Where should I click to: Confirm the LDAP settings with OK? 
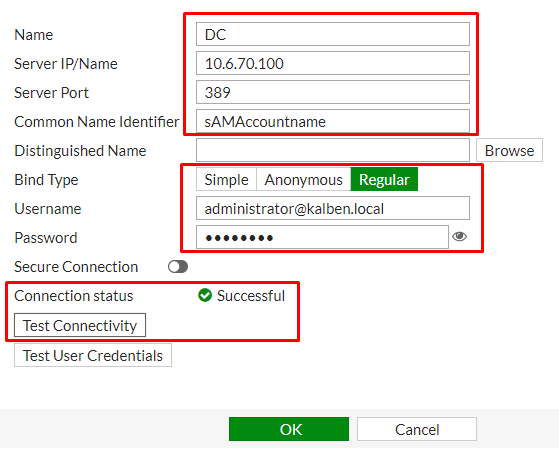click(289, 429)
